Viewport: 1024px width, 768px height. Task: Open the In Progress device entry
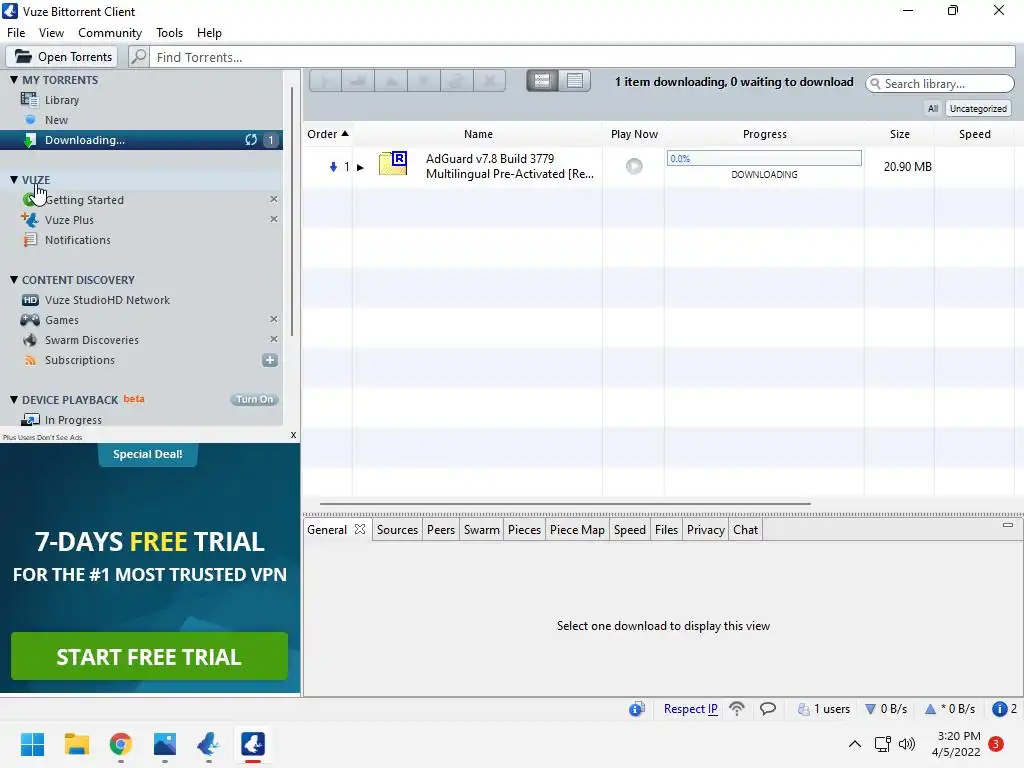(x=73, y=420)
